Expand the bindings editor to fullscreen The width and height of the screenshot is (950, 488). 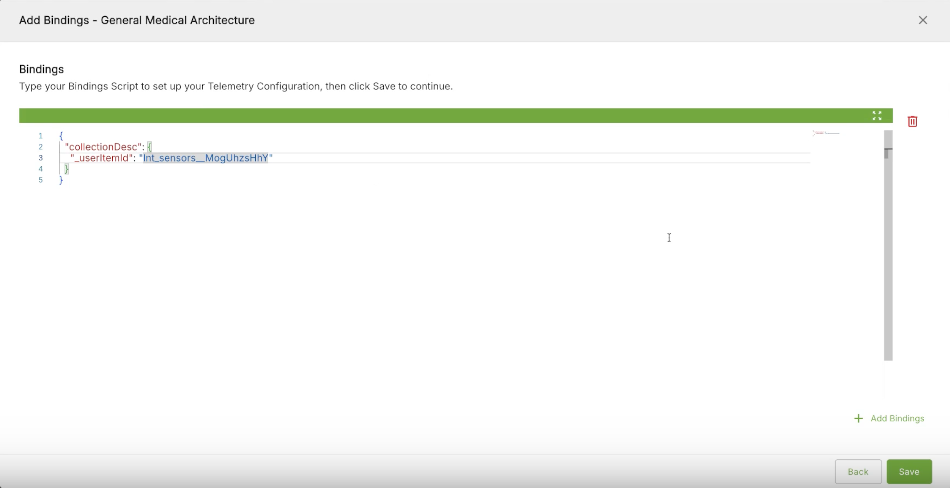click(x=877, y=115)
